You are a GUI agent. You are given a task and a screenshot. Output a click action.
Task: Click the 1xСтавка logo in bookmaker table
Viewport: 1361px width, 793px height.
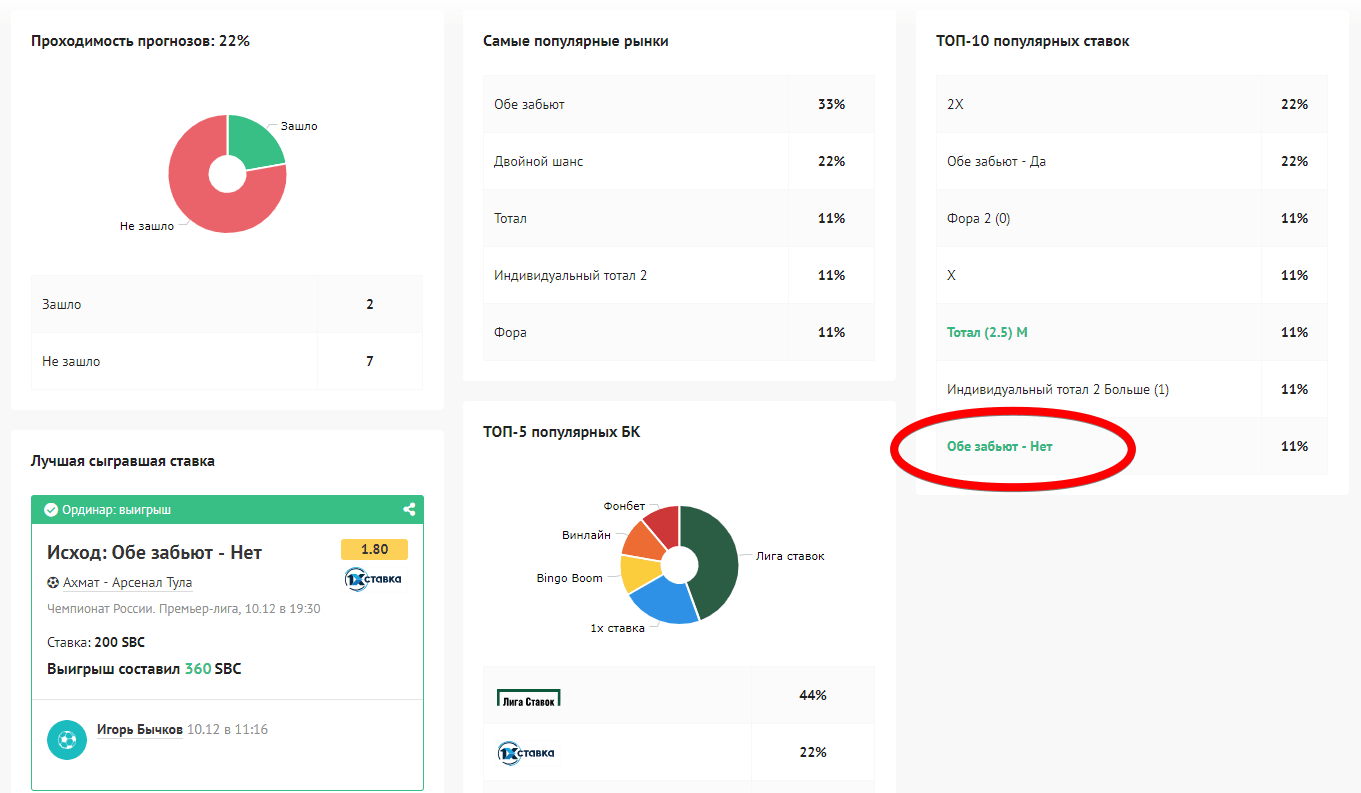click(526, 753)
